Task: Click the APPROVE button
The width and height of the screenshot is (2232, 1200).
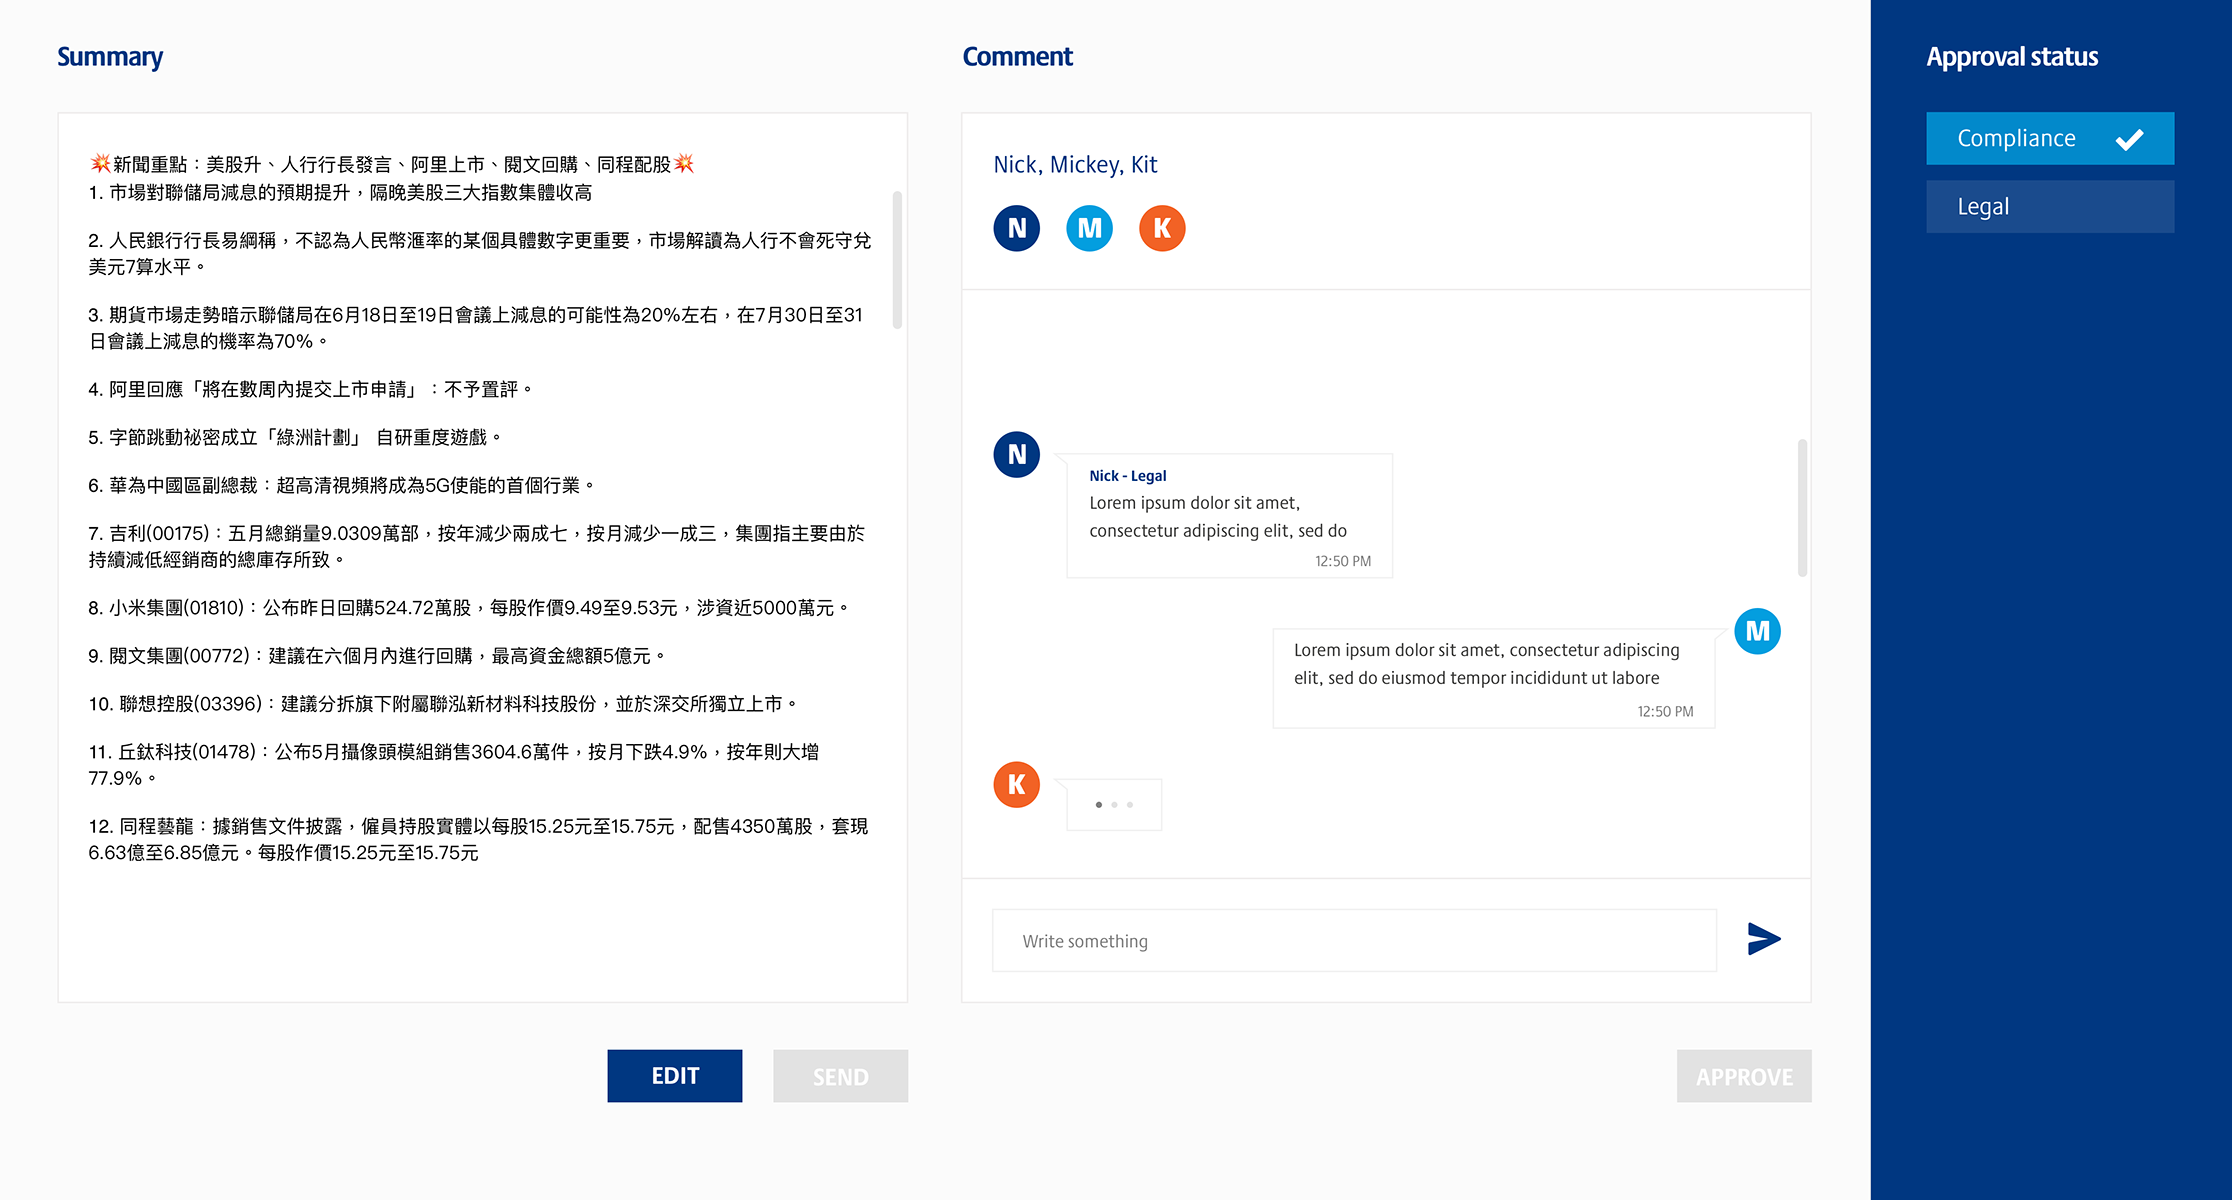Action: [x=1744, y=1076]
